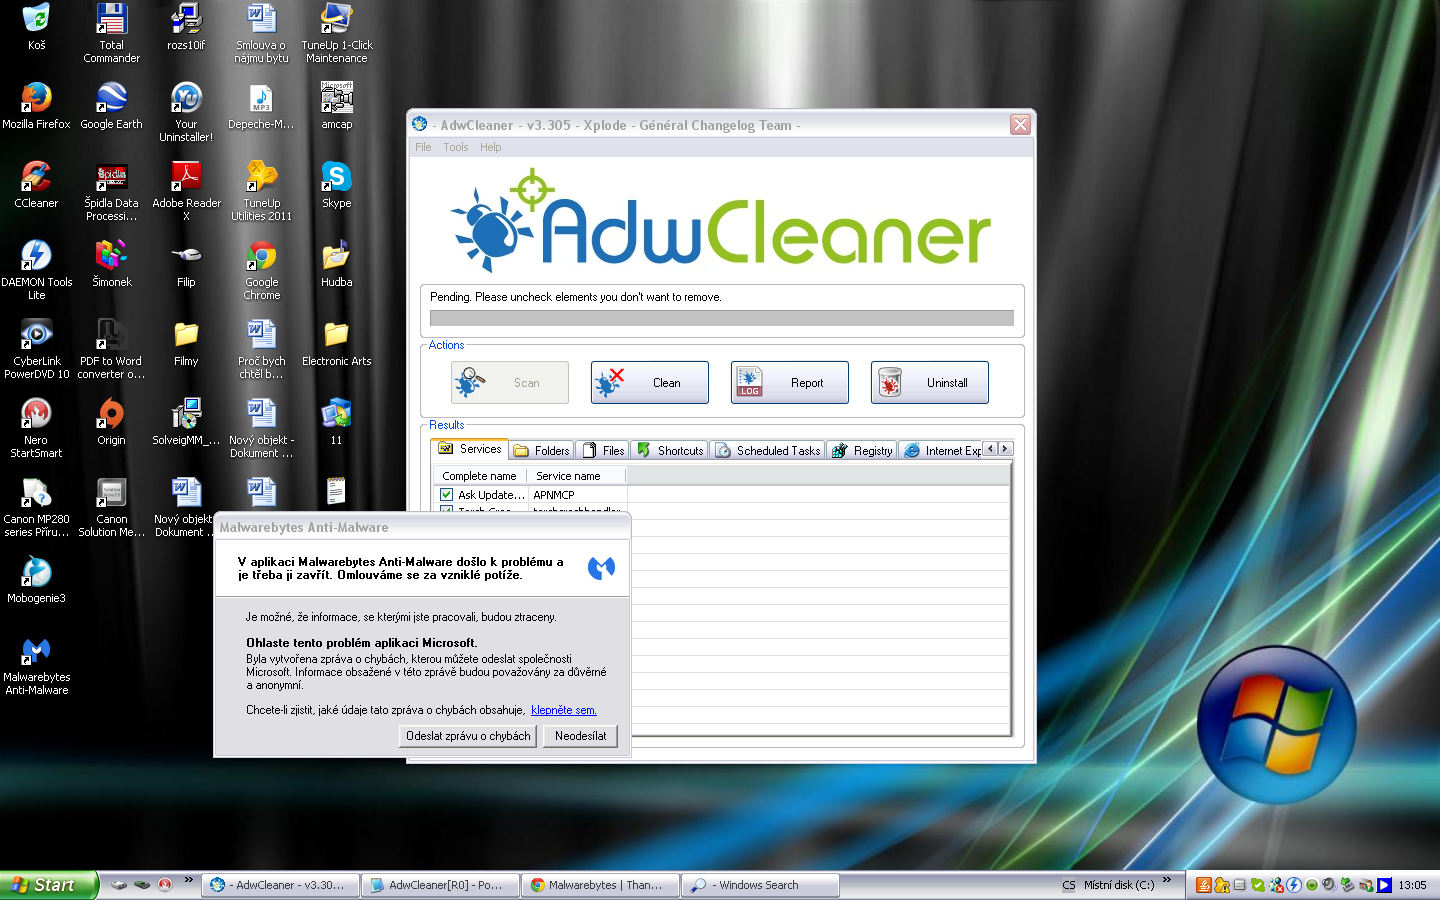The height and width of the screenshot is (900, 1440).
Task: Launch Malwarebytes Anti-Malware desktop shortcut
Action: pyautogui.click(x=36, y=666)
